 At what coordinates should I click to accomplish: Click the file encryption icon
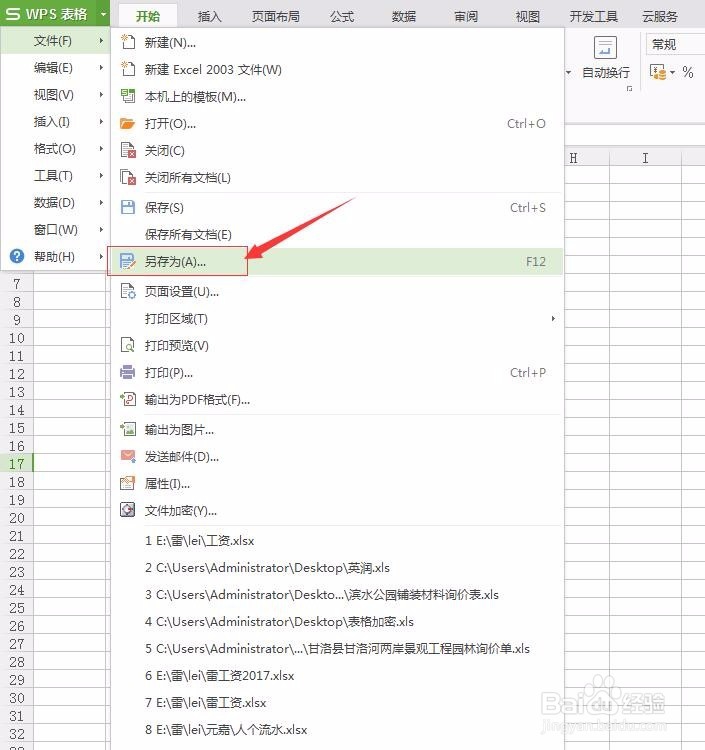click(127, 510)
